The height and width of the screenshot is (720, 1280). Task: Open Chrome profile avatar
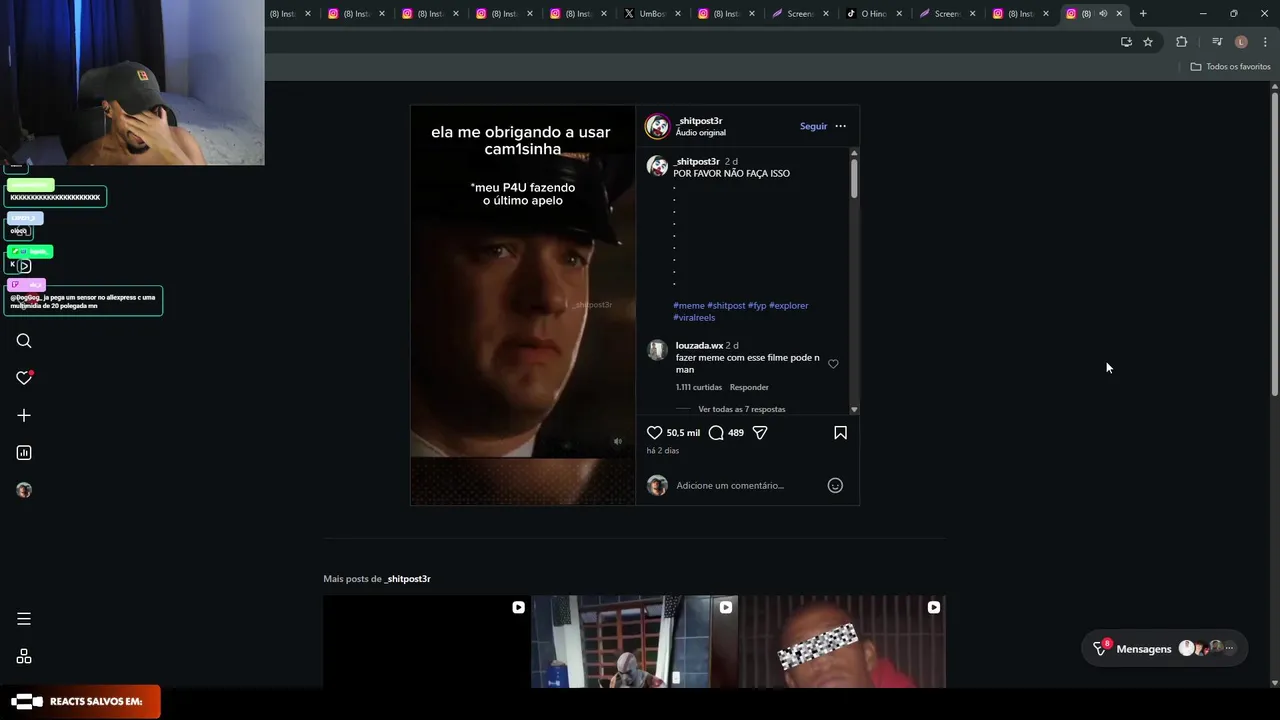point(1241,42)
